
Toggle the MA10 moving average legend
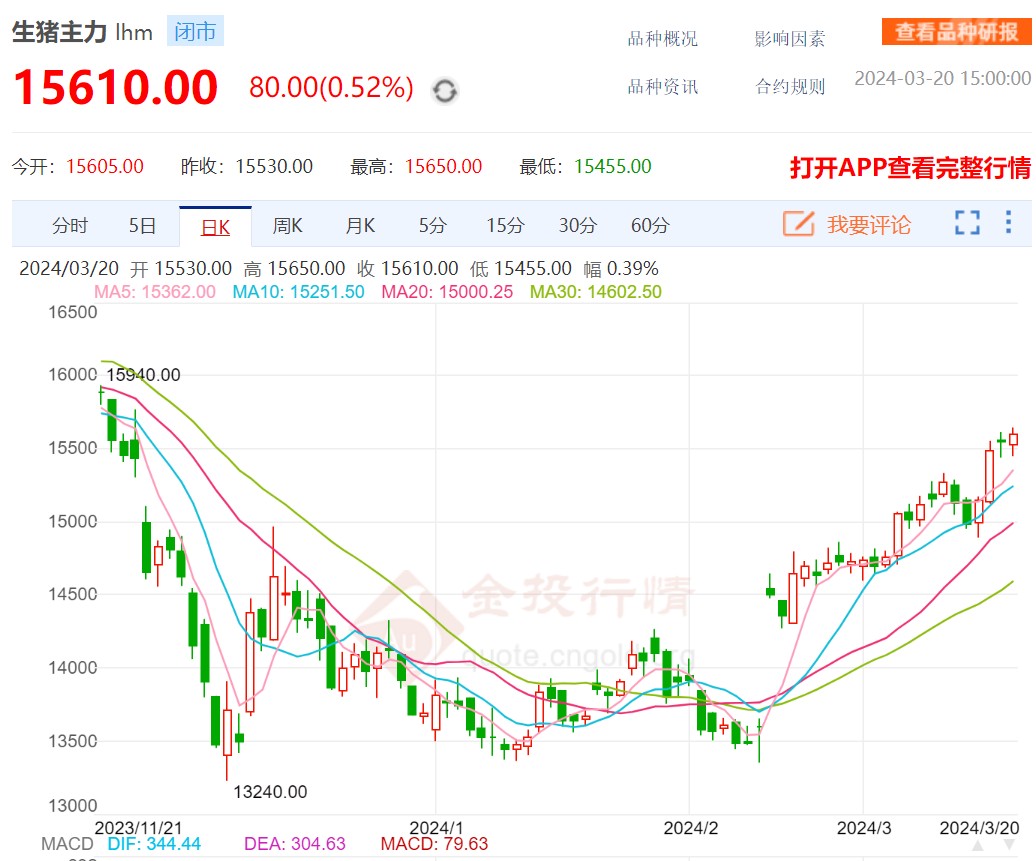tap(298, 292)
